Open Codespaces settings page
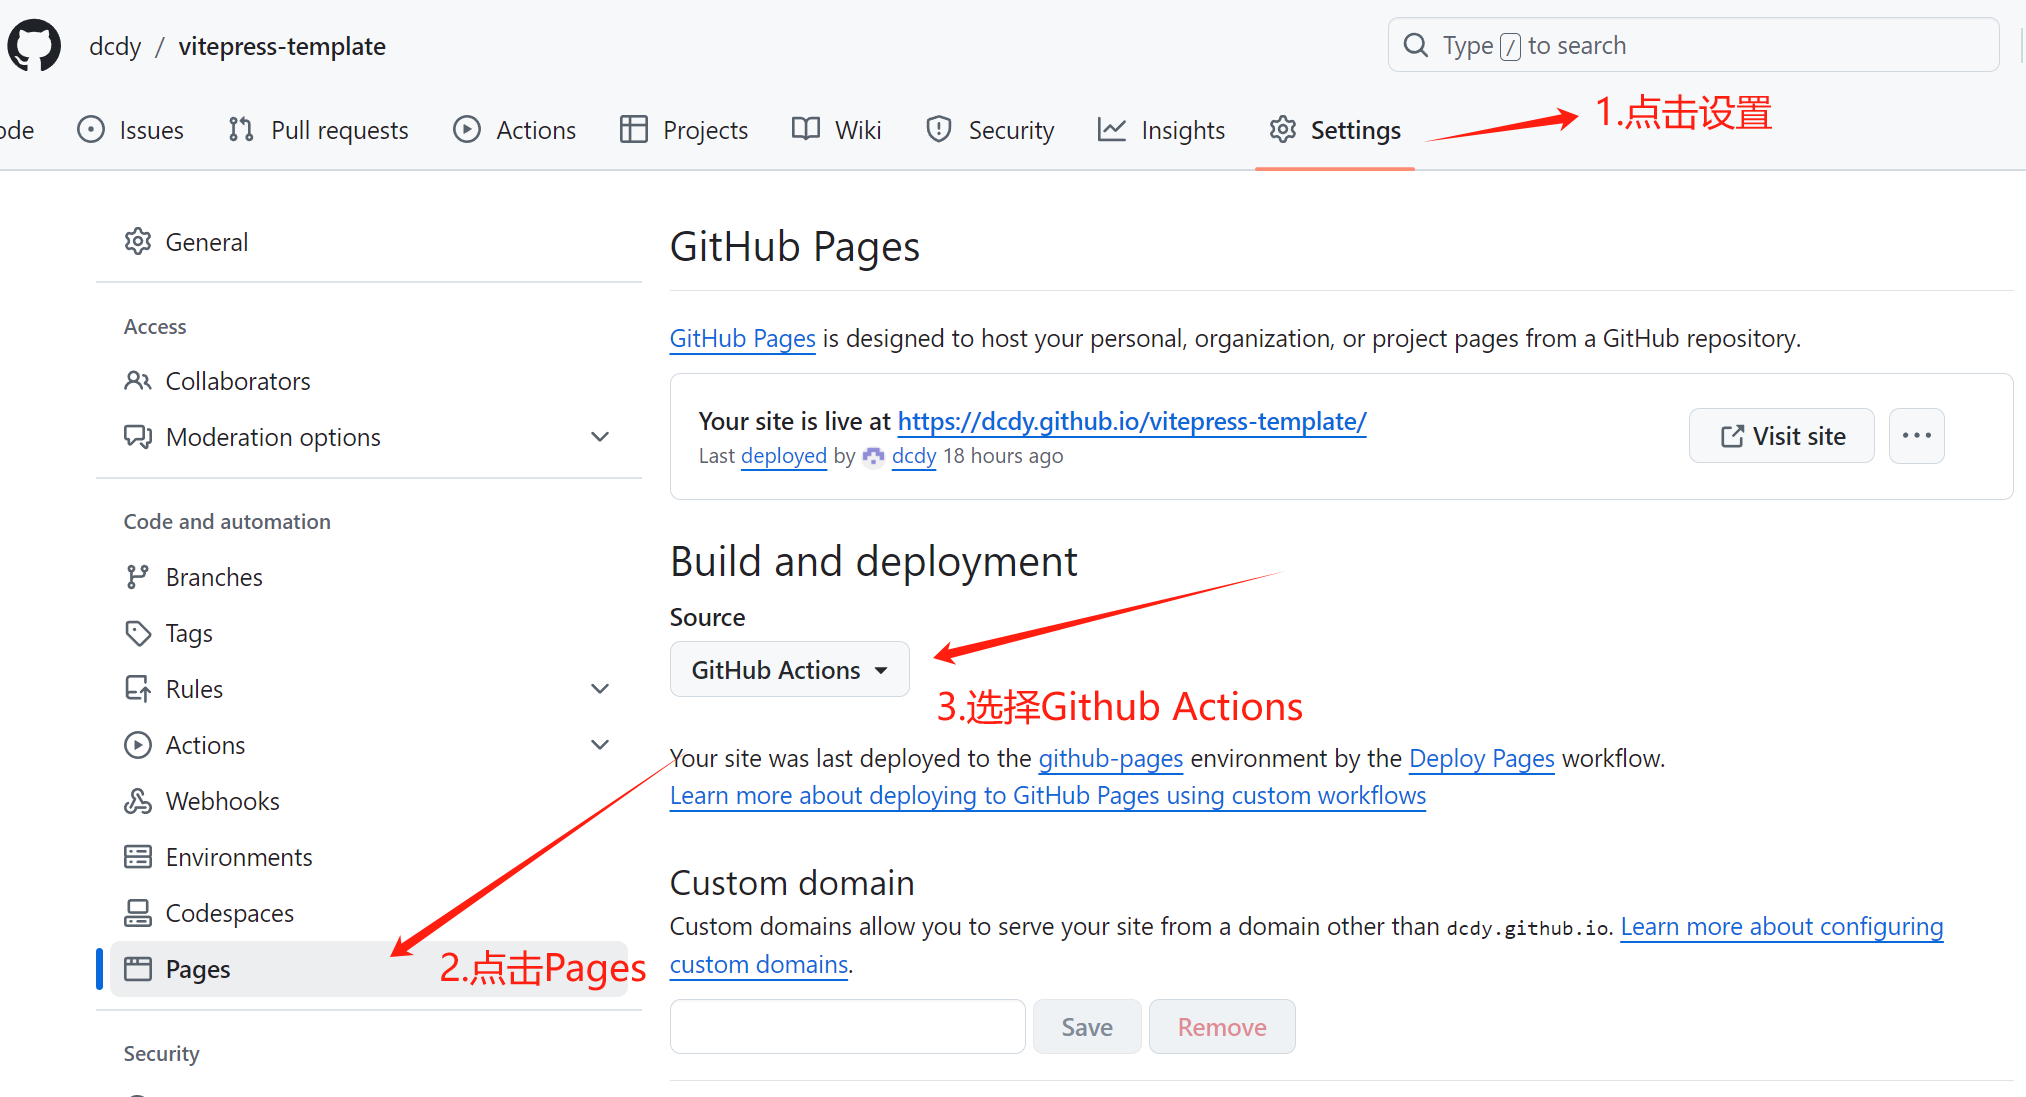 [369, 913]
